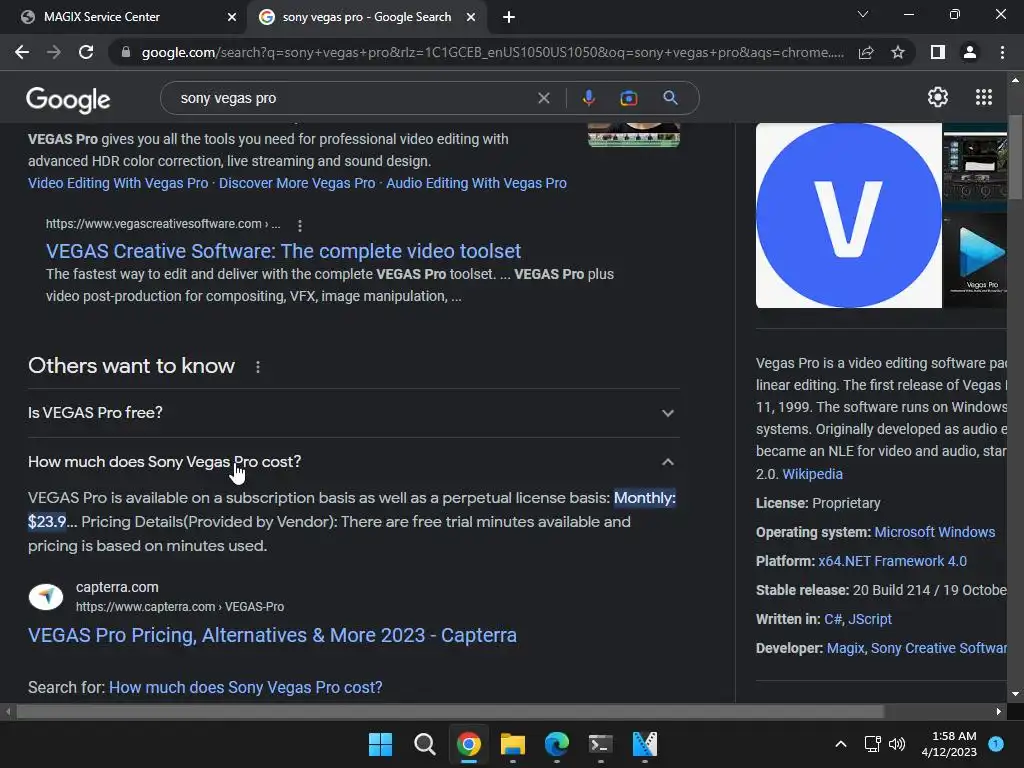Show hidden system tray icons
This screenshot has height=768, width=1024.
841,744
